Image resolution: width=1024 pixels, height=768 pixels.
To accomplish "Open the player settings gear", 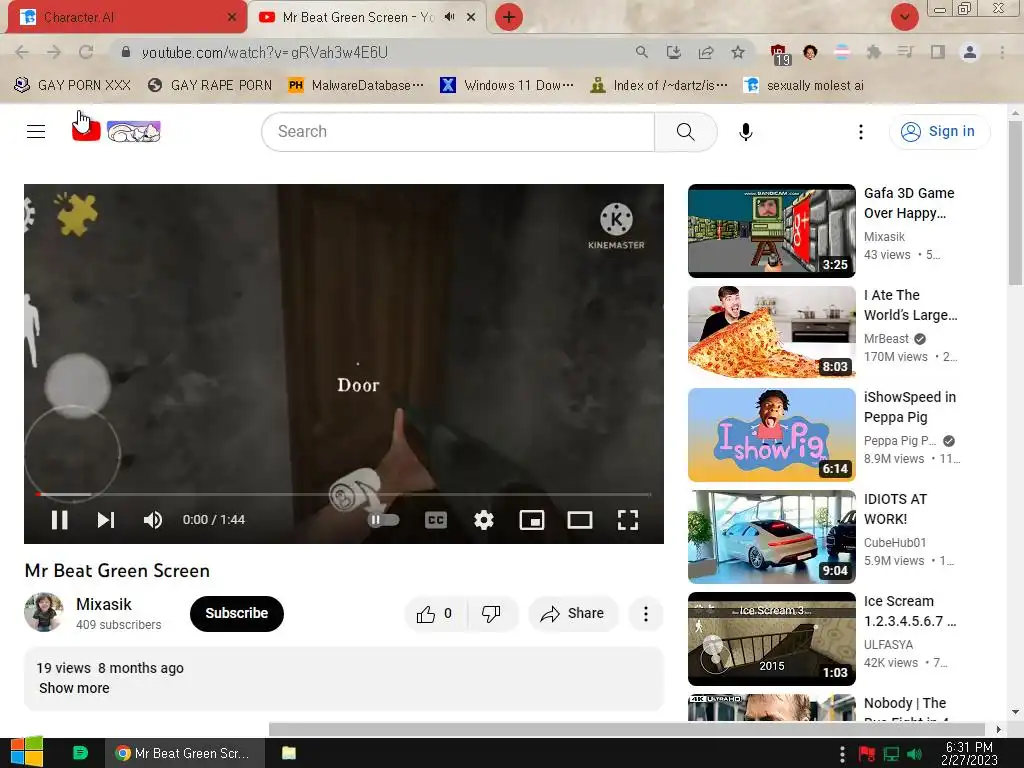I will pos(483,520).
